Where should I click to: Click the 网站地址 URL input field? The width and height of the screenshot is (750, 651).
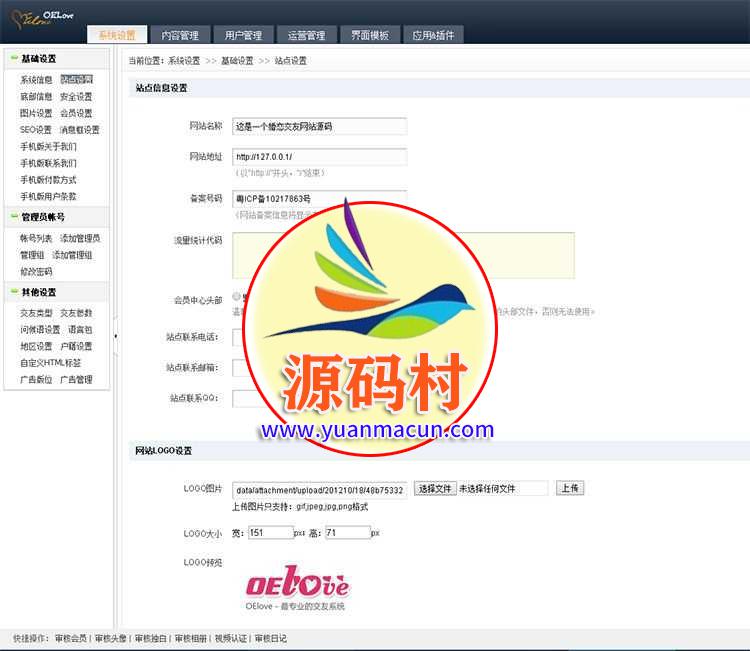tap(320, 157)
